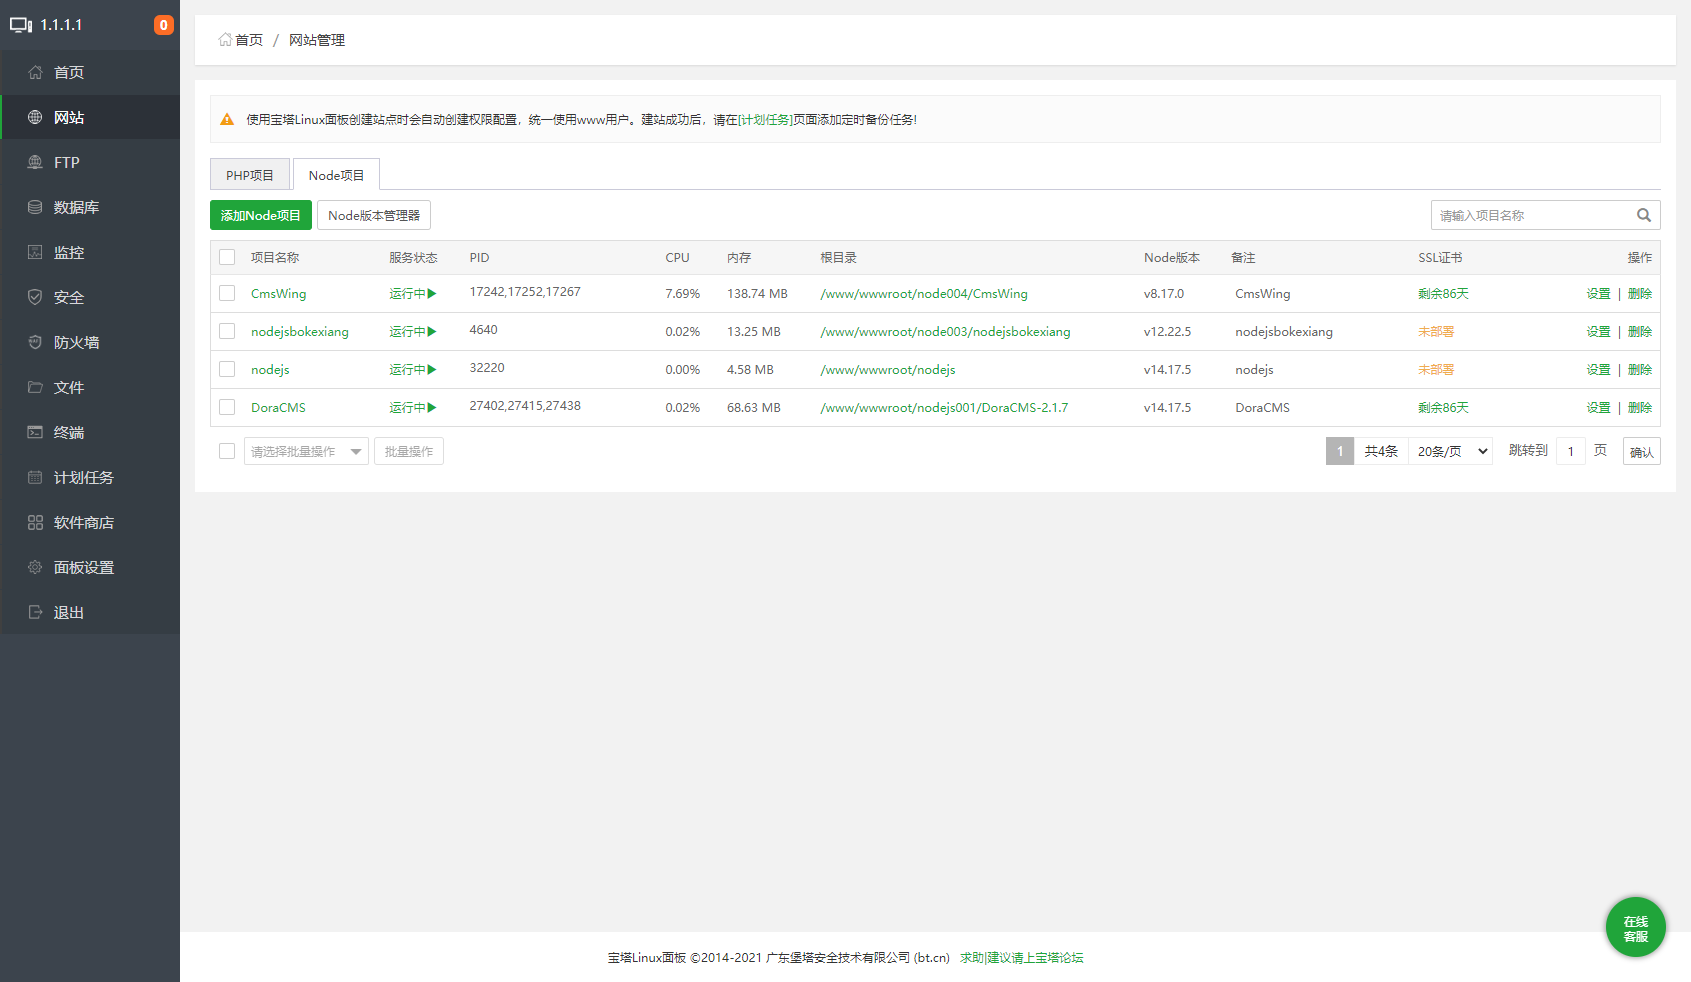Check the nodejs row checkbox
This screenshot has width=1691, height=982.
pyautogui.click(x=227, y=369)
